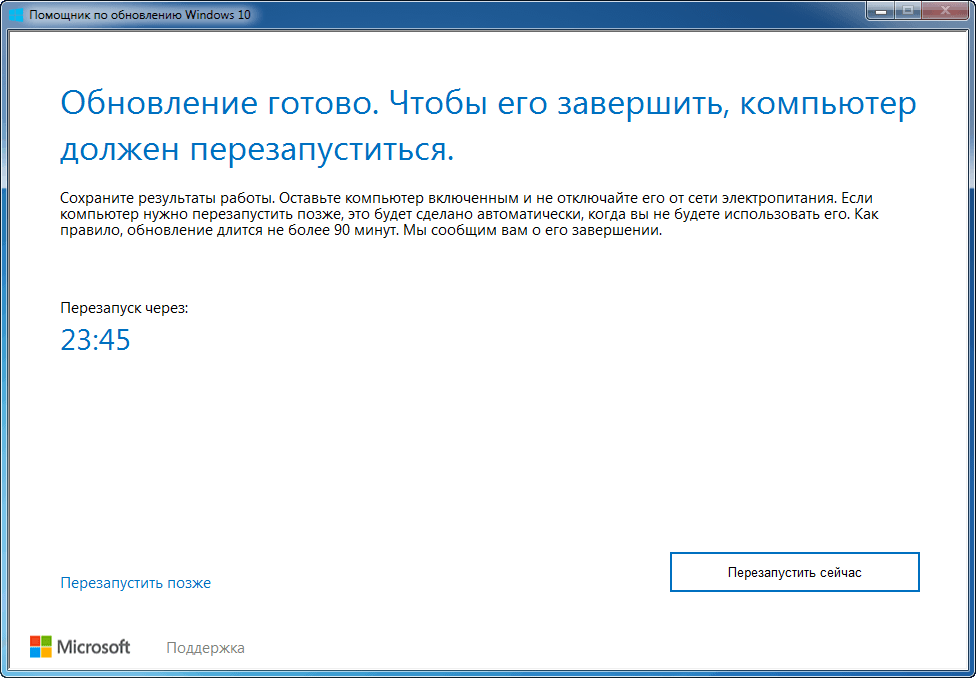Viewport: 976px width, 678px height.
Task: Click the 'Перезапустить сейчас' button
Action: tap(794, 572)
